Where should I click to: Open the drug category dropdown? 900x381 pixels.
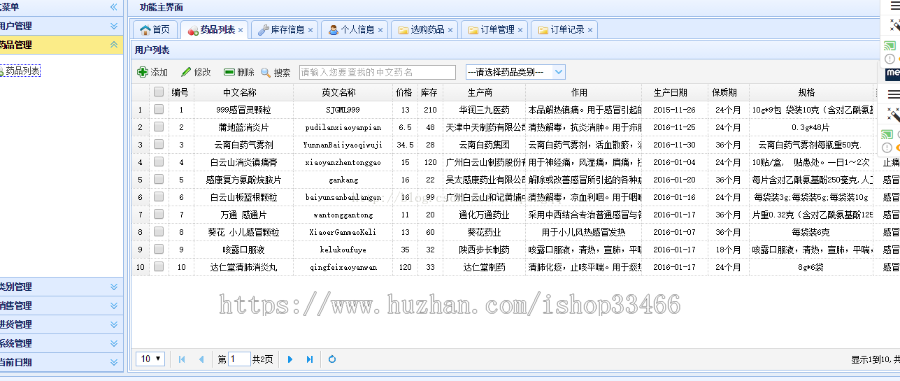pyautogui.click(x=559, y=72)
